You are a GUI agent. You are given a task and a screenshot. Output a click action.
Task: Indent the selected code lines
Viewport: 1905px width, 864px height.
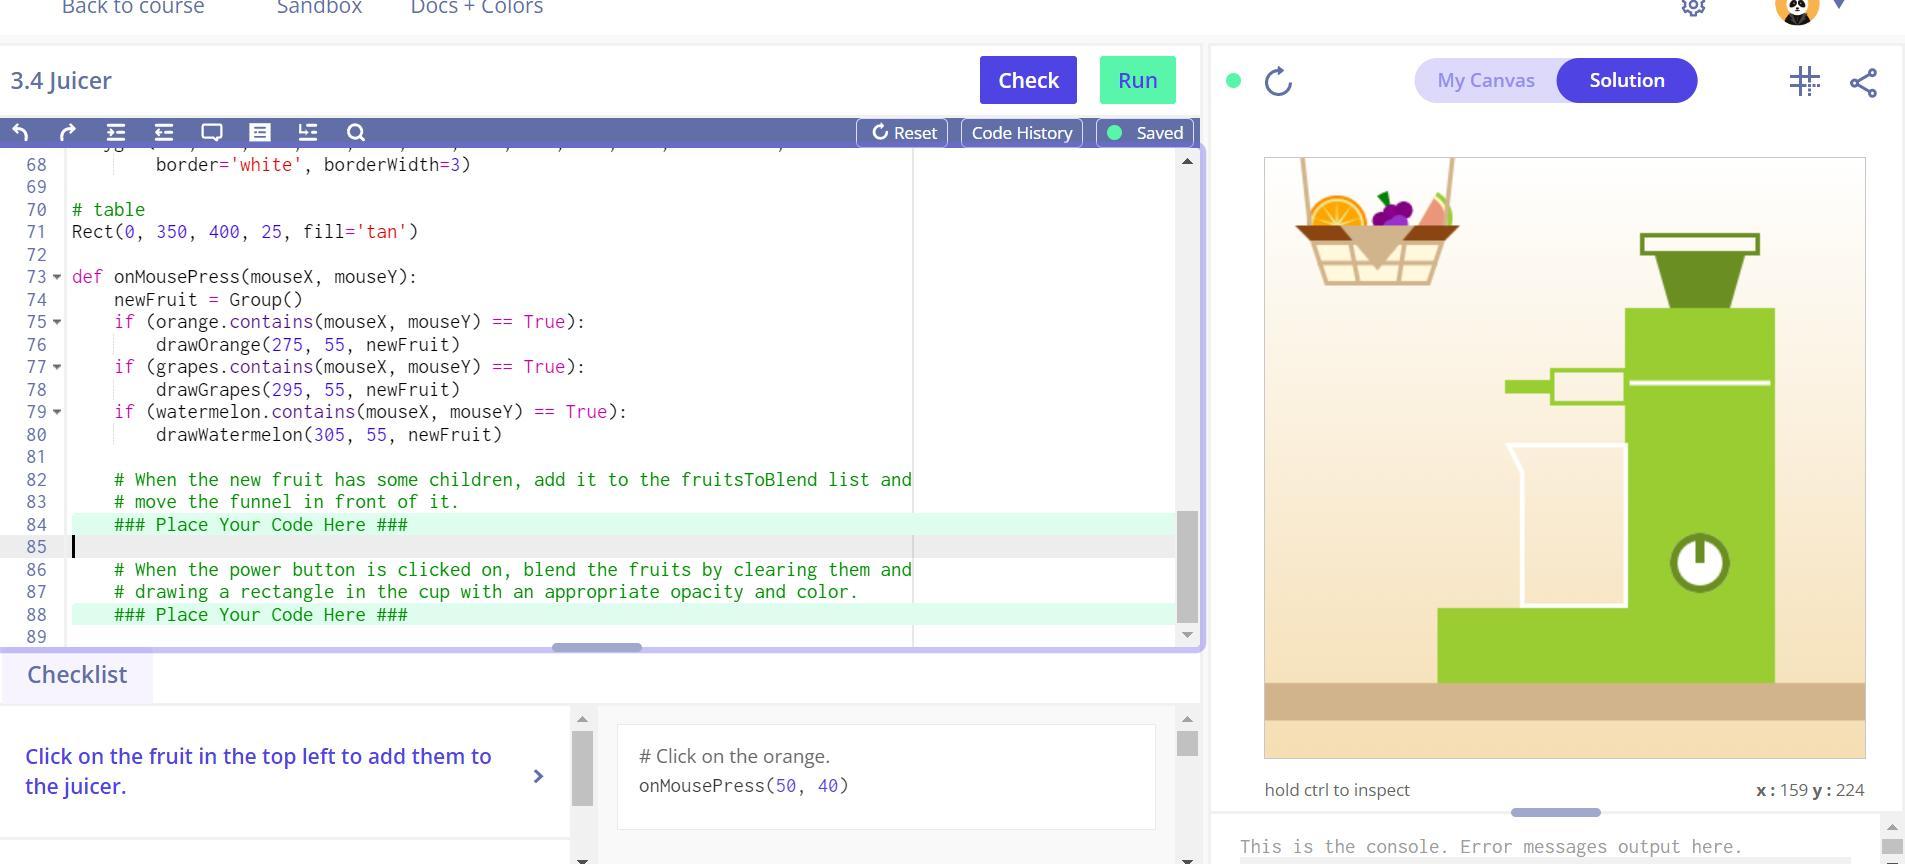(x=116, y=132)
